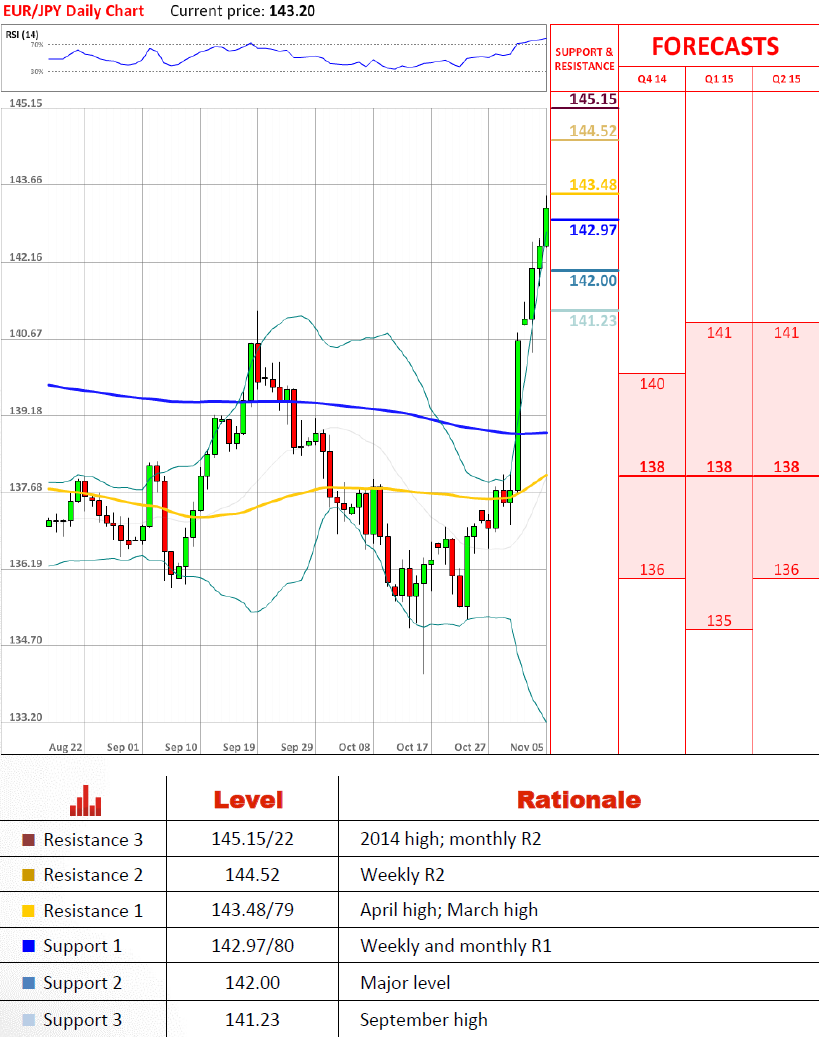
Task: Click the Nov 05 date axis label
Action: (x=527, y=747)
